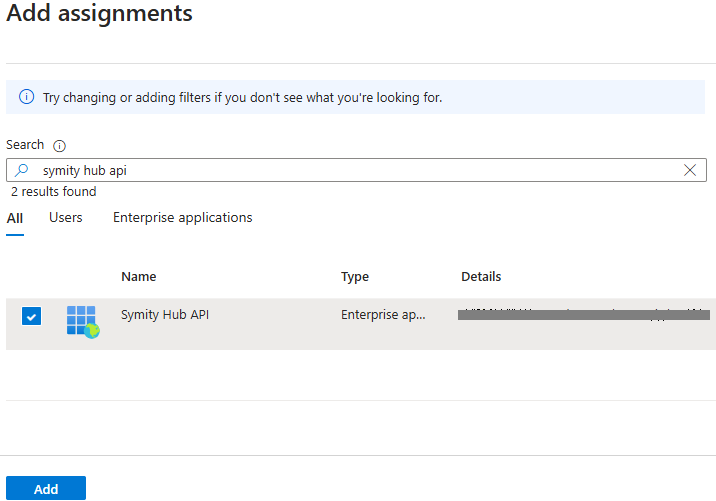Uncheck the Symity Hub API checkbox
716x501 pixels.
pyautogui.click(x=32, y=317)
